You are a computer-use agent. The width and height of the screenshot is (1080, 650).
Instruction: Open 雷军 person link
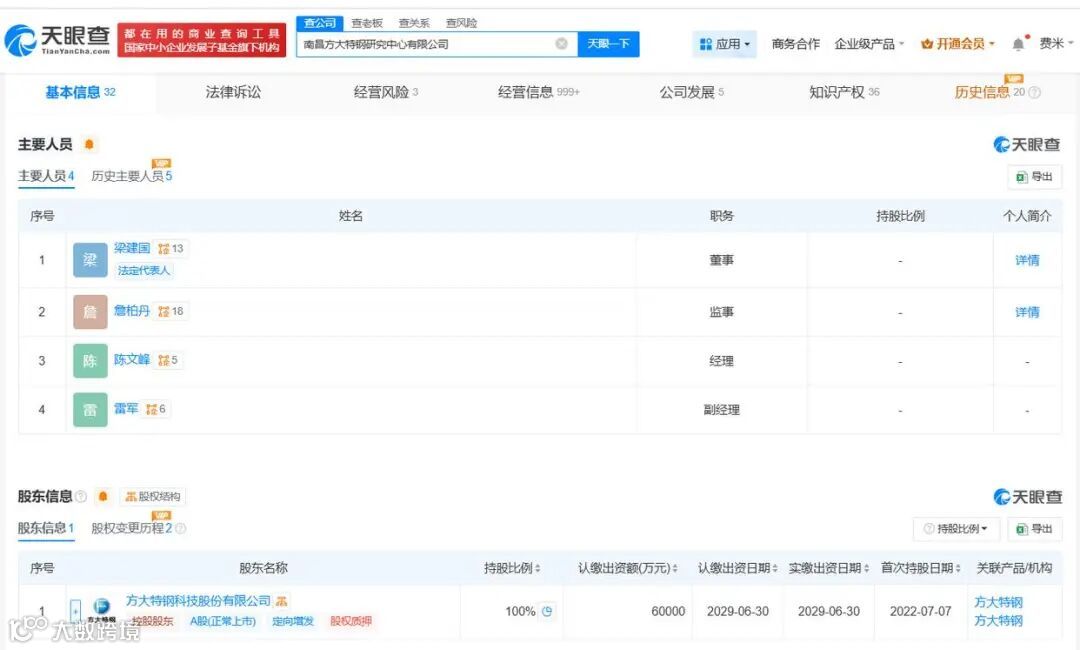pos(126,408)
